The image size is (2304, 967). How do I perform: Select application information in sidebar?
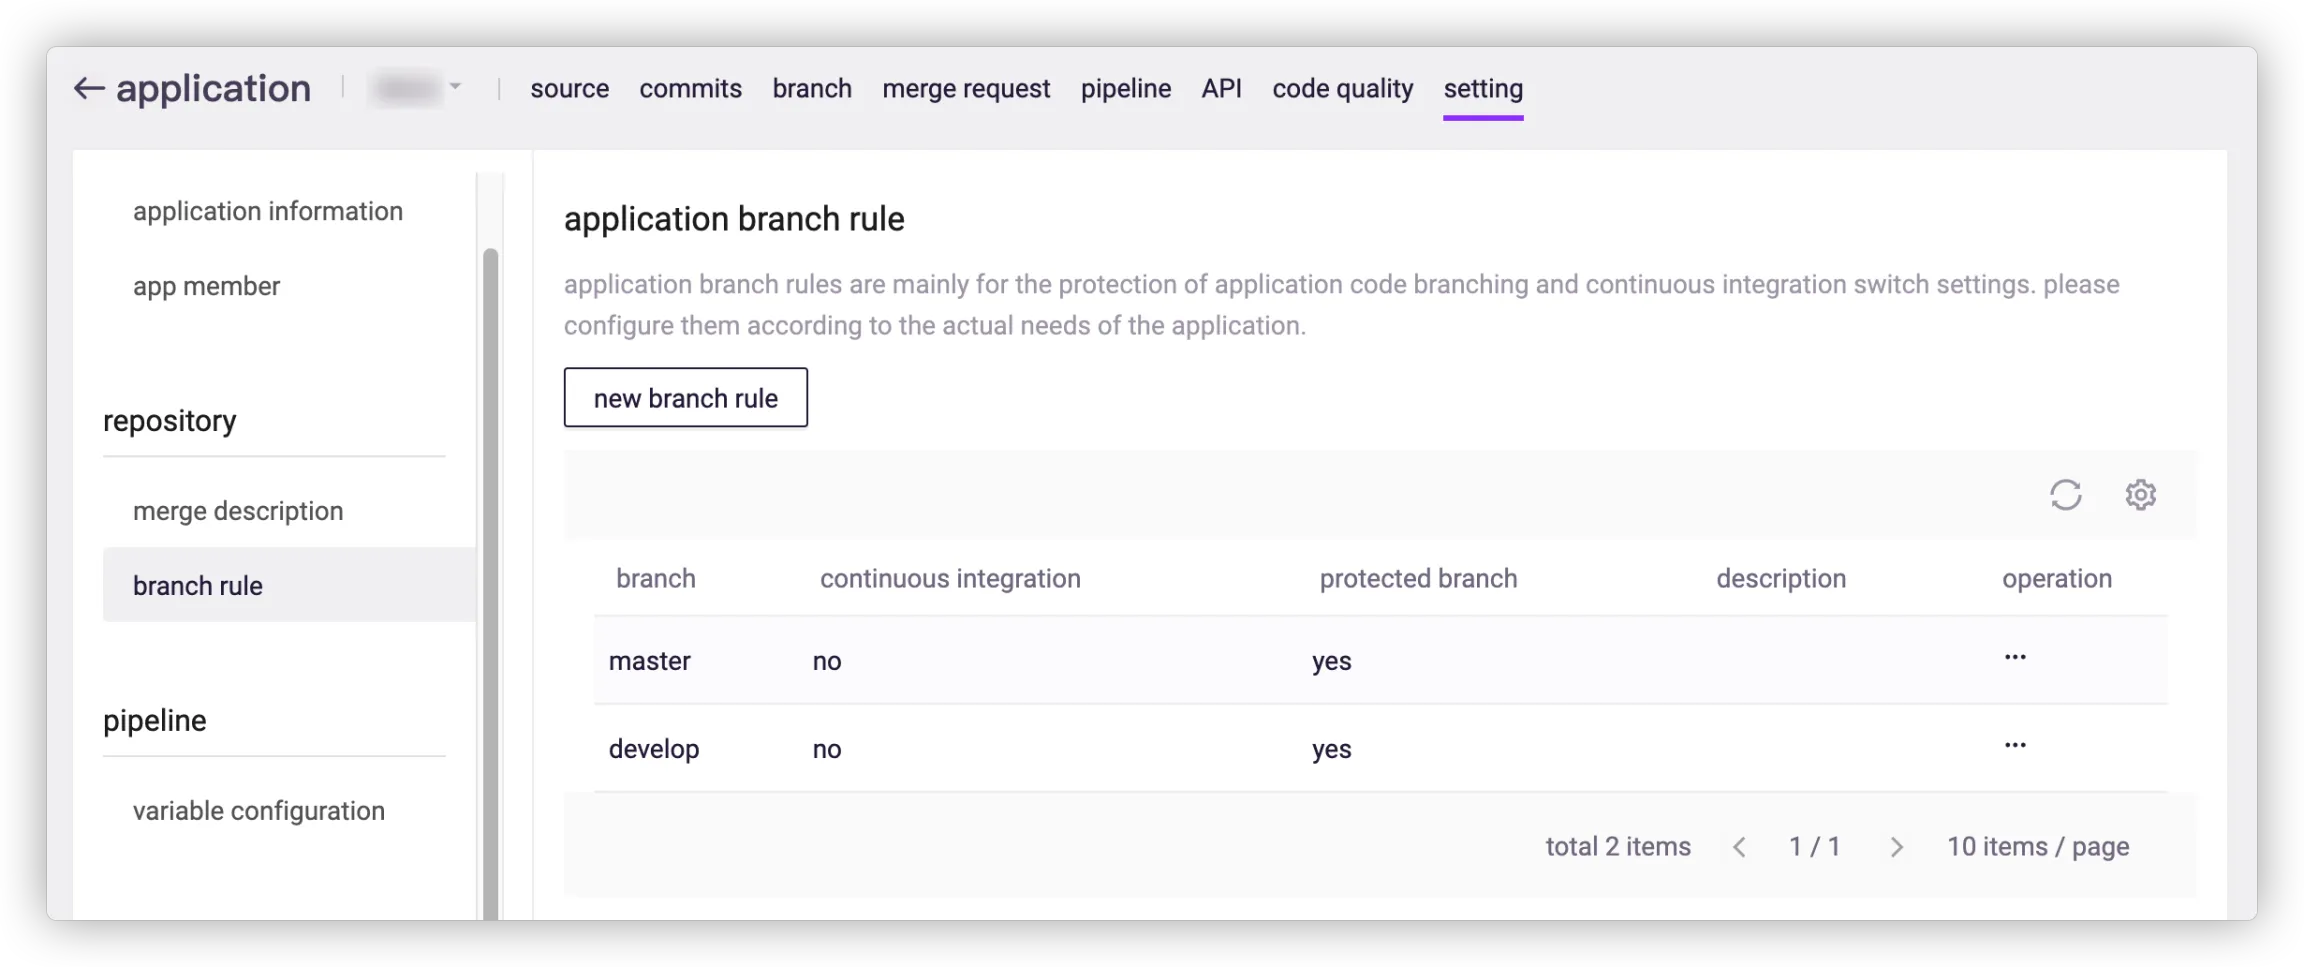click(268, 212)
